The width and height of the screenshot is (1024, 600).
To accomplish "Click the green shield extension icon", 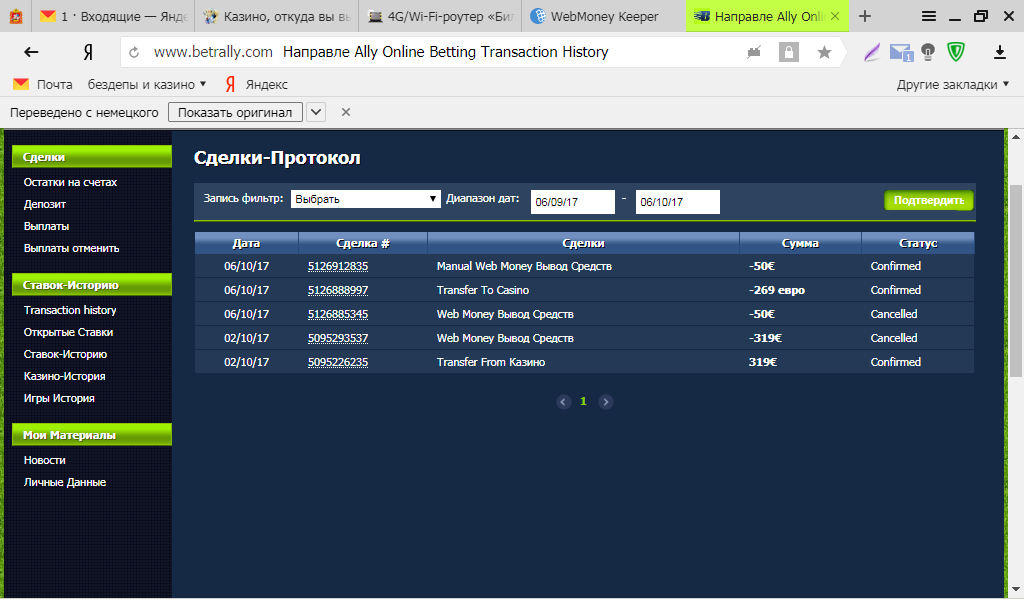I will click(x=956, y=52).
